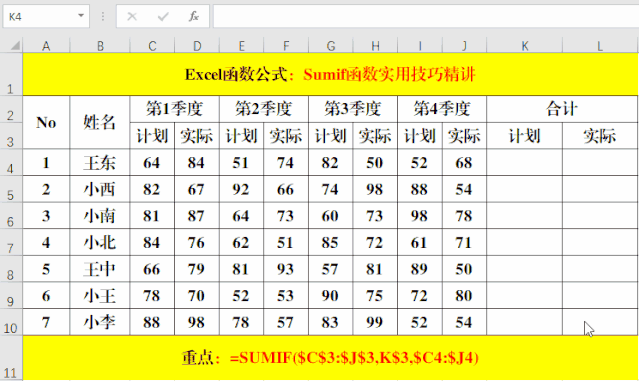Click 小西's Q2 plan value 92
639x381 pixels.
pos(242,189)
